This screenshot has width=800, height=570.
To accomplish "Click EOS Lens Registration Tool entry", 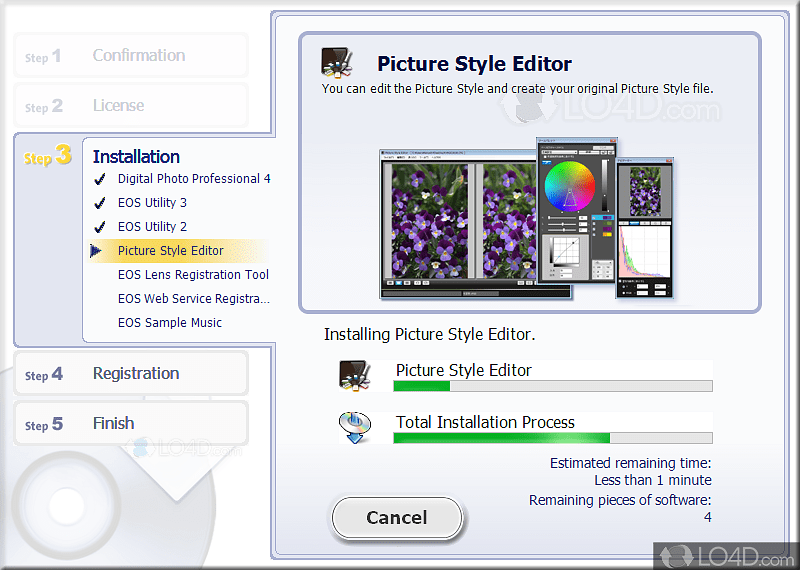I will 193,275.
